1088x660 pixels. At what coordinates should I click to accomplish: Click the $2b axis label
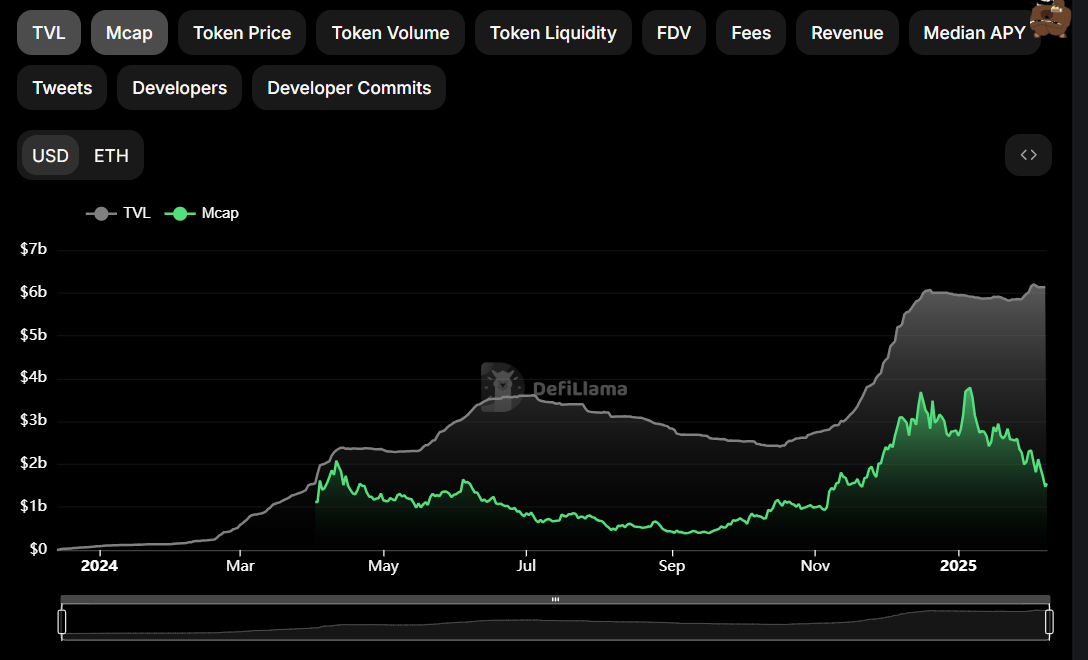[33, 463]
